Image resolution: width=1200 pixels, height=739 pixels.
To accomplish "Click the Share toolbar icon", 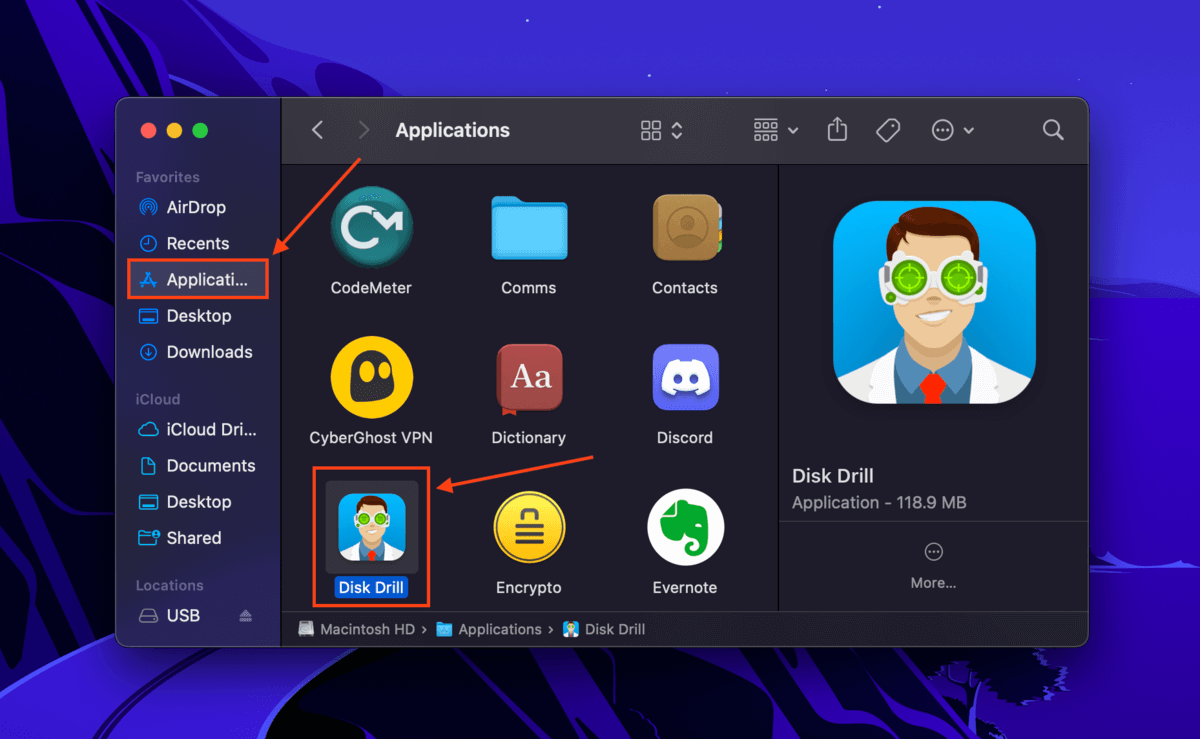I will [837, 130].
